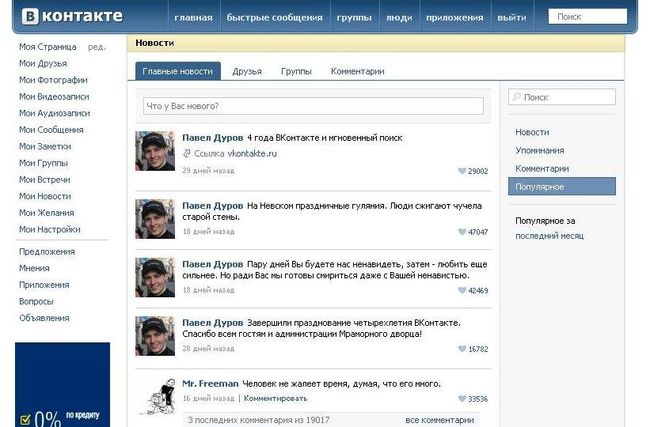Click выйти to log out
Viewport: 650px width, 427px height.
512,17
